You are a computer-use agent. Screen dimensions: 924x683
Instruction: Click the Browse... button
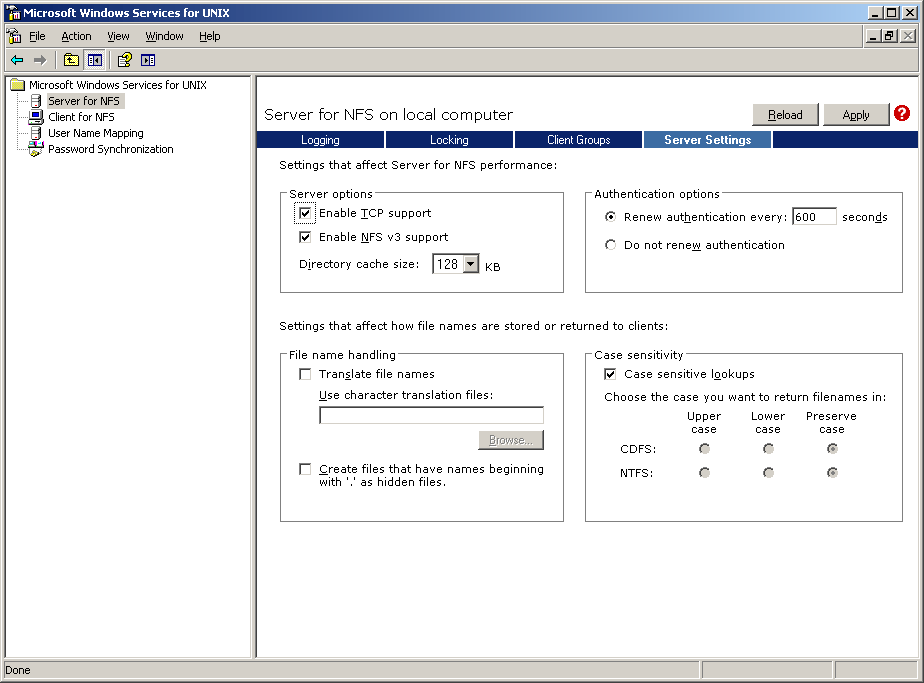[510, 440]
